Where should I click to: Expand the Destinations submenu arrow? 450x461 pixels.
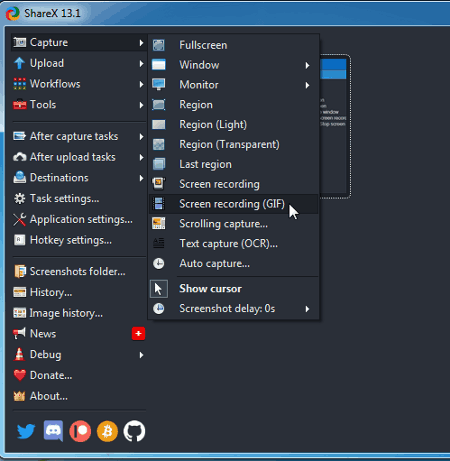pos(141,178)
